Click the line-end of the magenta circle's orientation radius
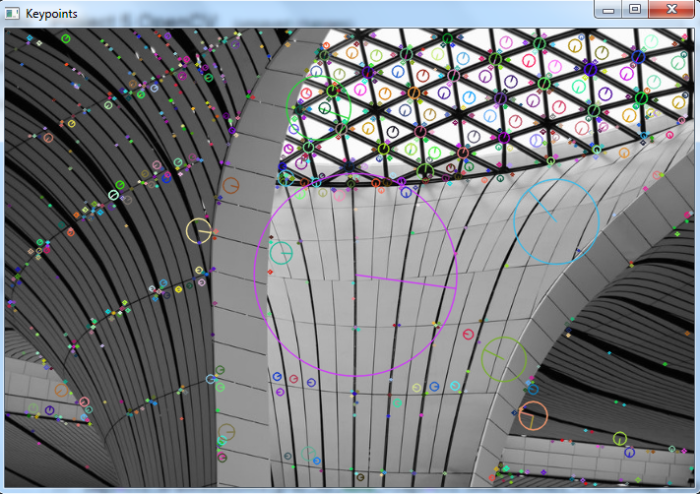Image resolution: width=700 pixels, height=494 pixels. [x=455, y=286]
